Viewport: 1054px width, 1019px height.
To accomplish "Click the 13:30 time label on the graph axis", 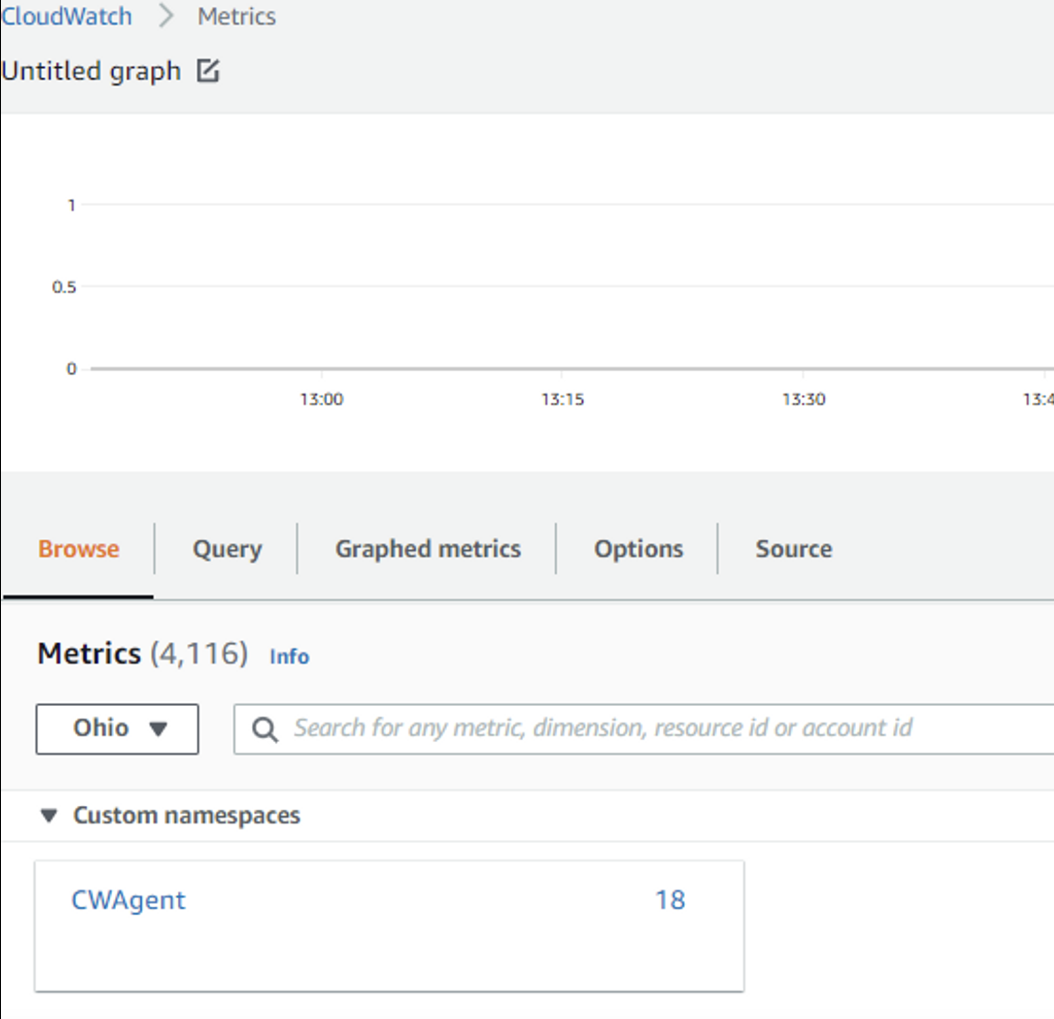I will click(x=803, y=399).
